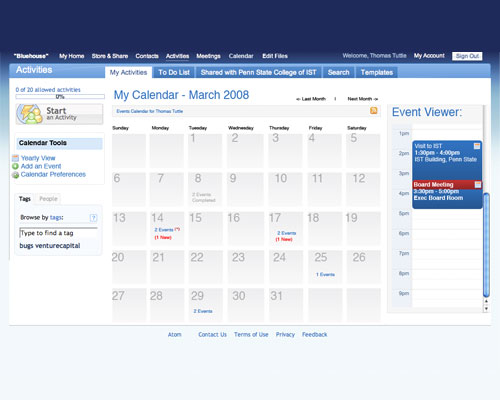Viewport: 500px width, 400px height.
Task: Open Store & Share menu item
Action: pos(110,56)
